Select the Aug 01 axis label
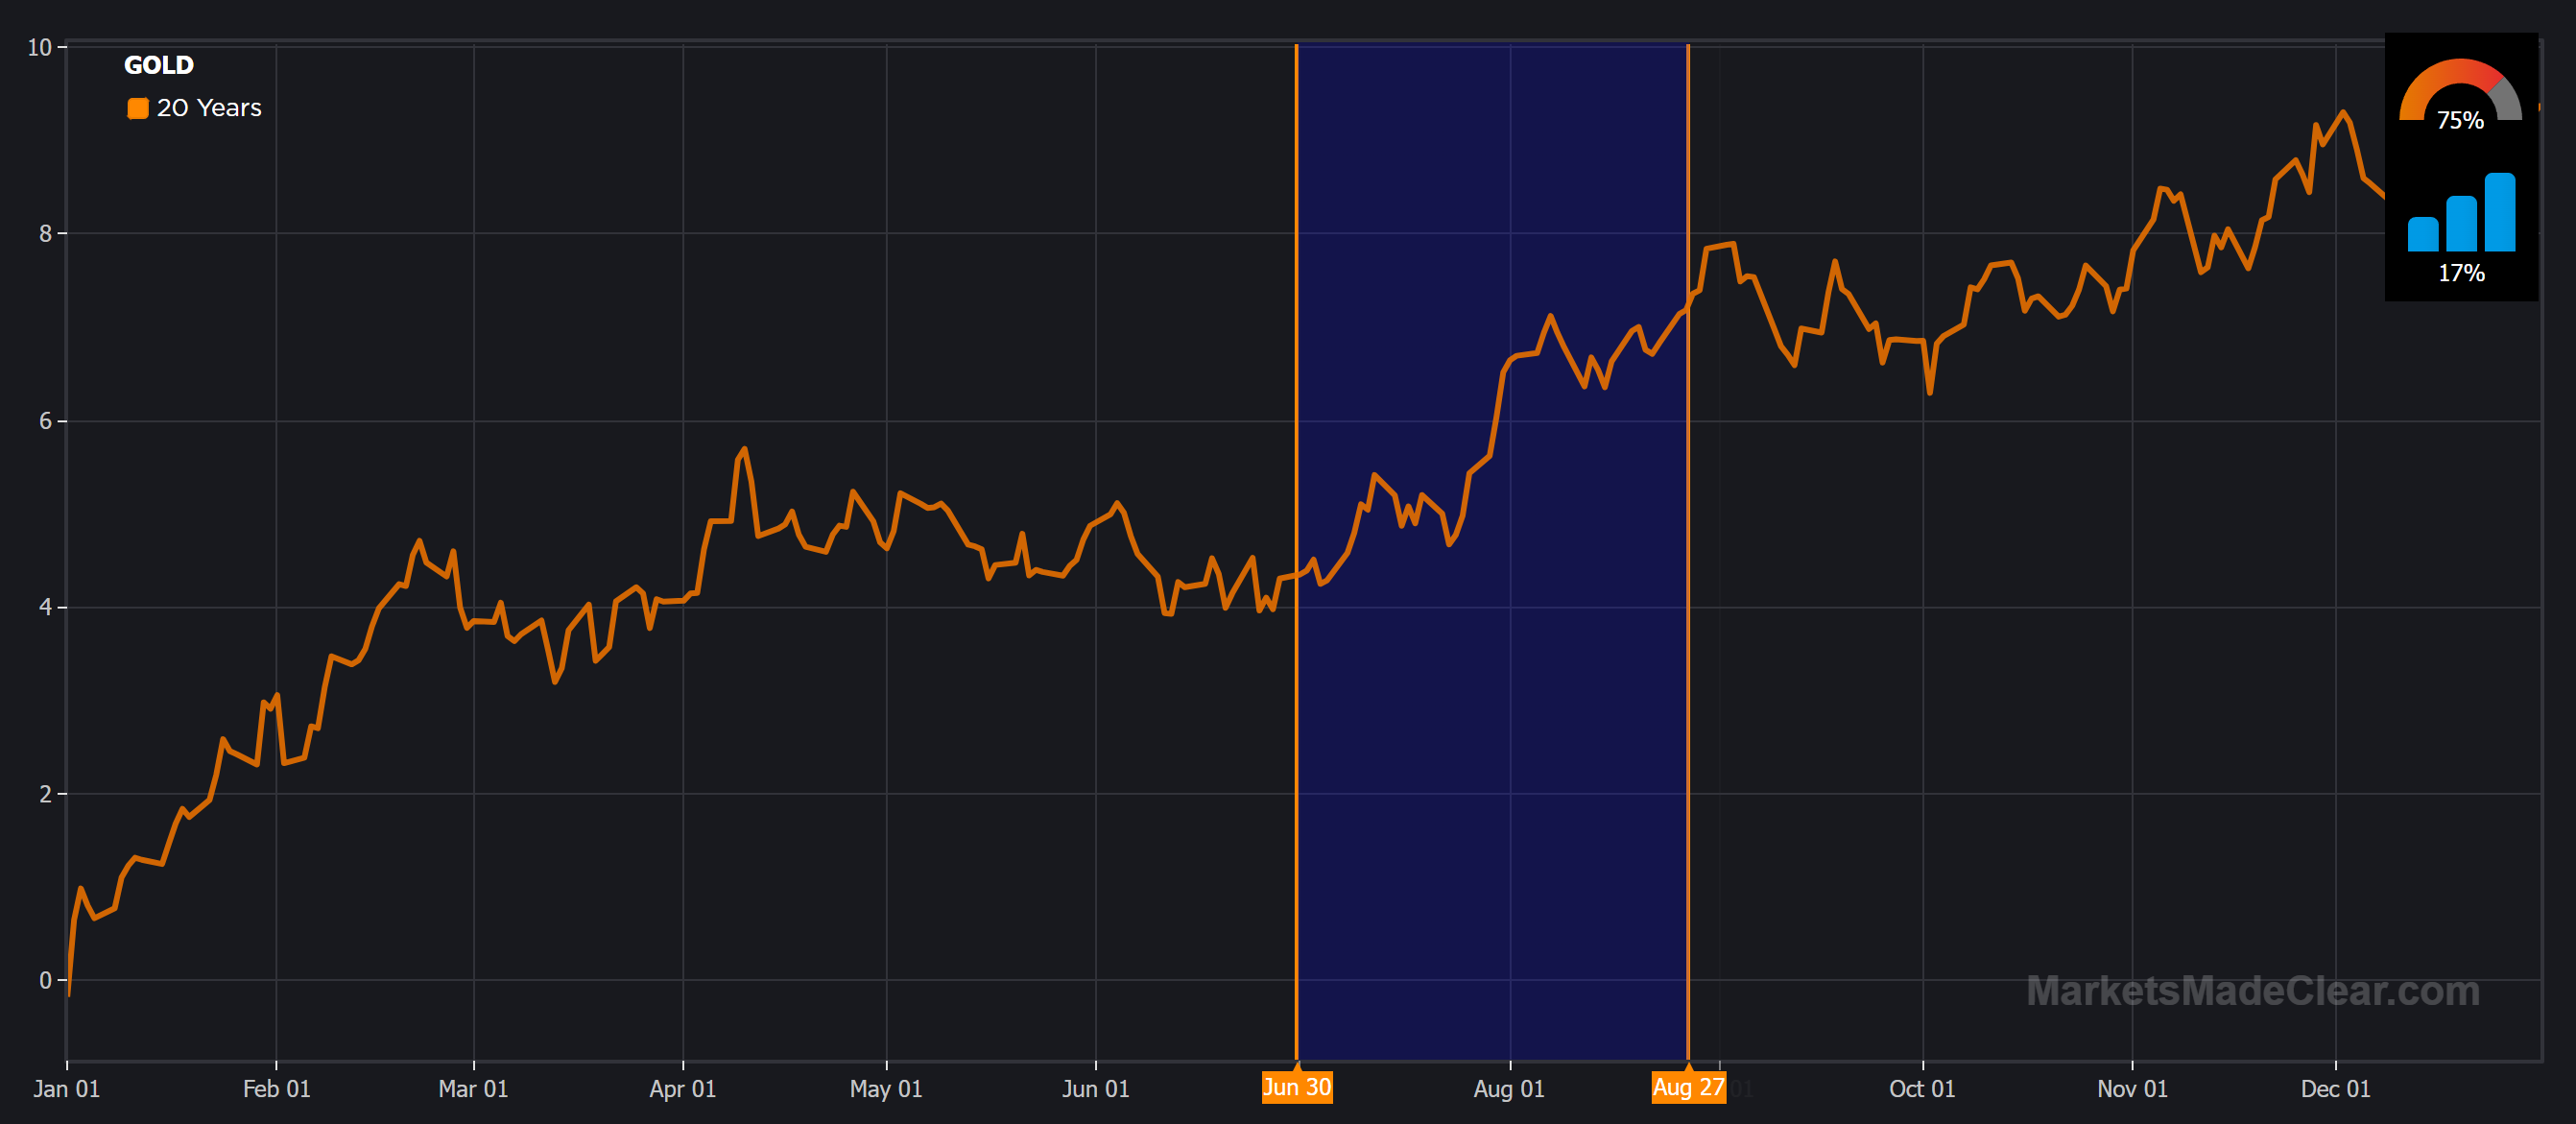Image resolution: width=2576 pixels, height=1124 pixels. (1510, 1089)
